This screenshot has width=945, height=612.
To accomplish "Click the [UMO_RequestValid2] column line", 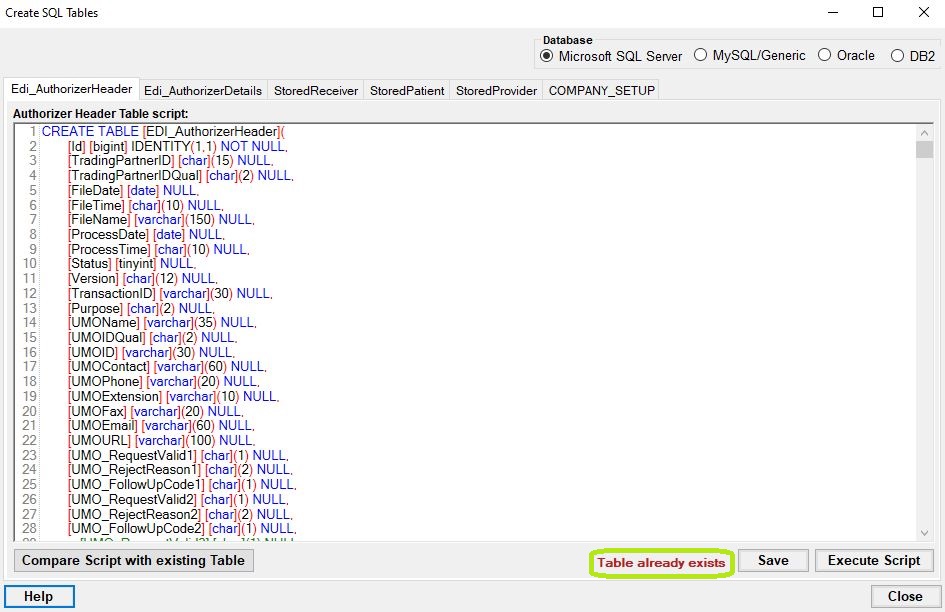I will point(178,499).
